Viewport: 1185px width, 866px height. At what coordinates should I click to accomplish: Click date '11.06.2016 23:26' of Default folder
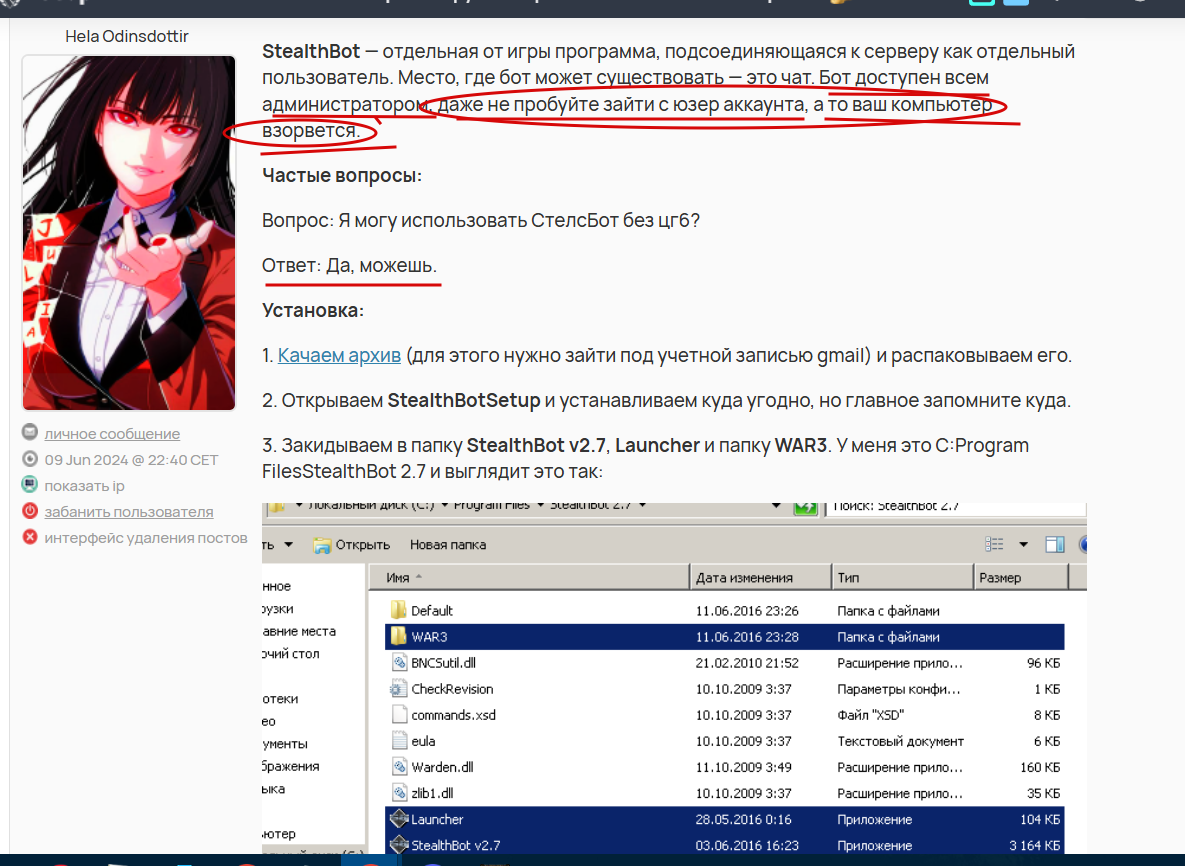[747, 611]
